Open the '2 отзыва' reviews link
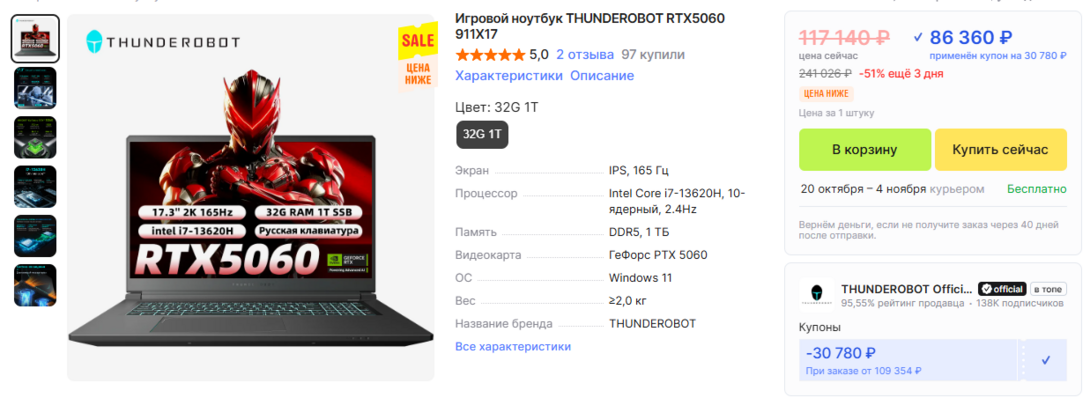This screenshot has width=1090, height=420. click(x=585, y=55)
